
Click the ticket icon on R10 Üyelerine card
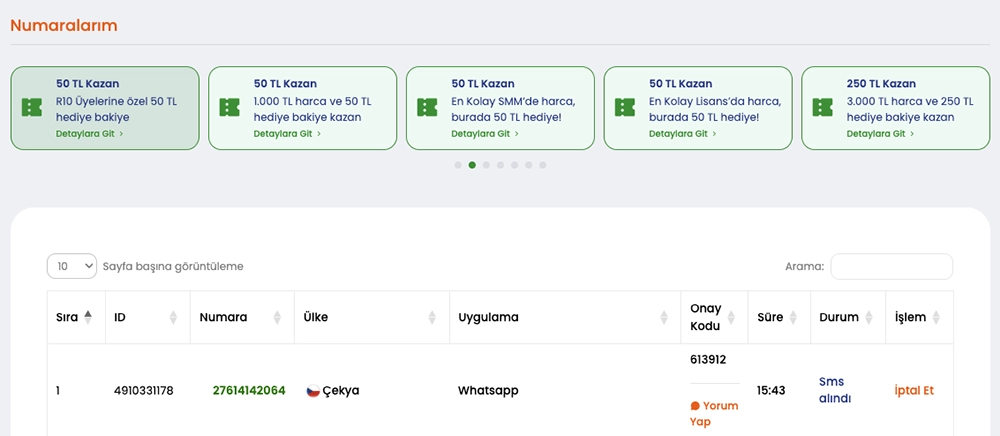[x=32, y=108]
